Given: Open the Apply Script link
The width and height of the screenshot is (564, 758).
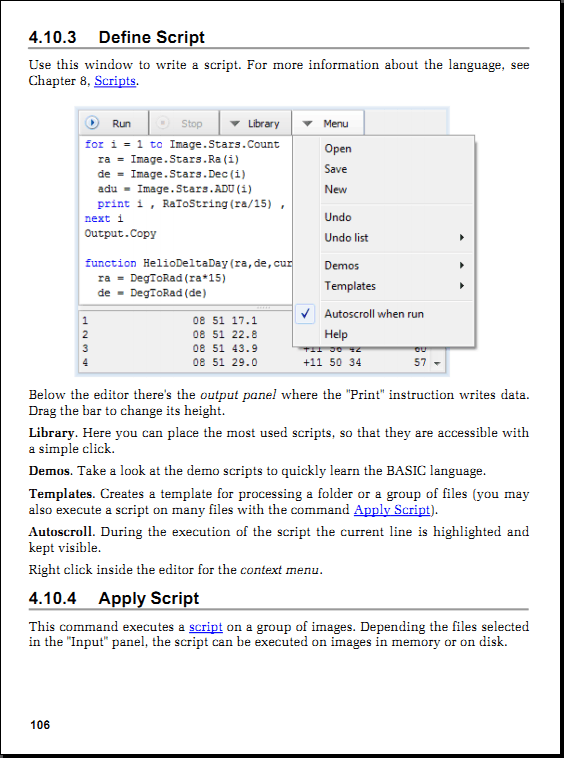Looking at the screenshot, I should pyautogui.click(x=392, y=510).
